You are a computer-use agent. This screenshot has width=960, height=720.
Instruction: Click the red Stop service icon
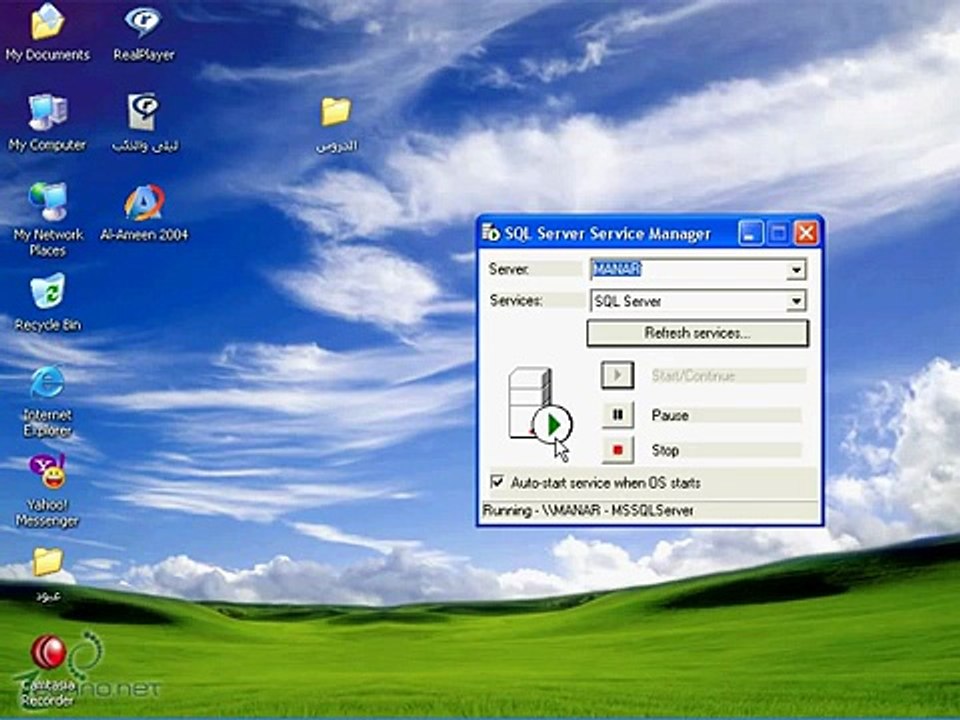click(x=617, y=450)
